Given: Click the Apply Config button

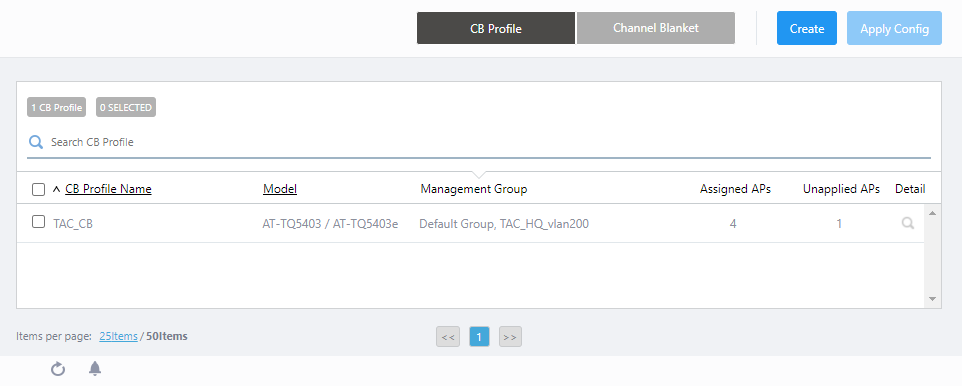Looking at the screenshot, I should [x=895, y=28].
